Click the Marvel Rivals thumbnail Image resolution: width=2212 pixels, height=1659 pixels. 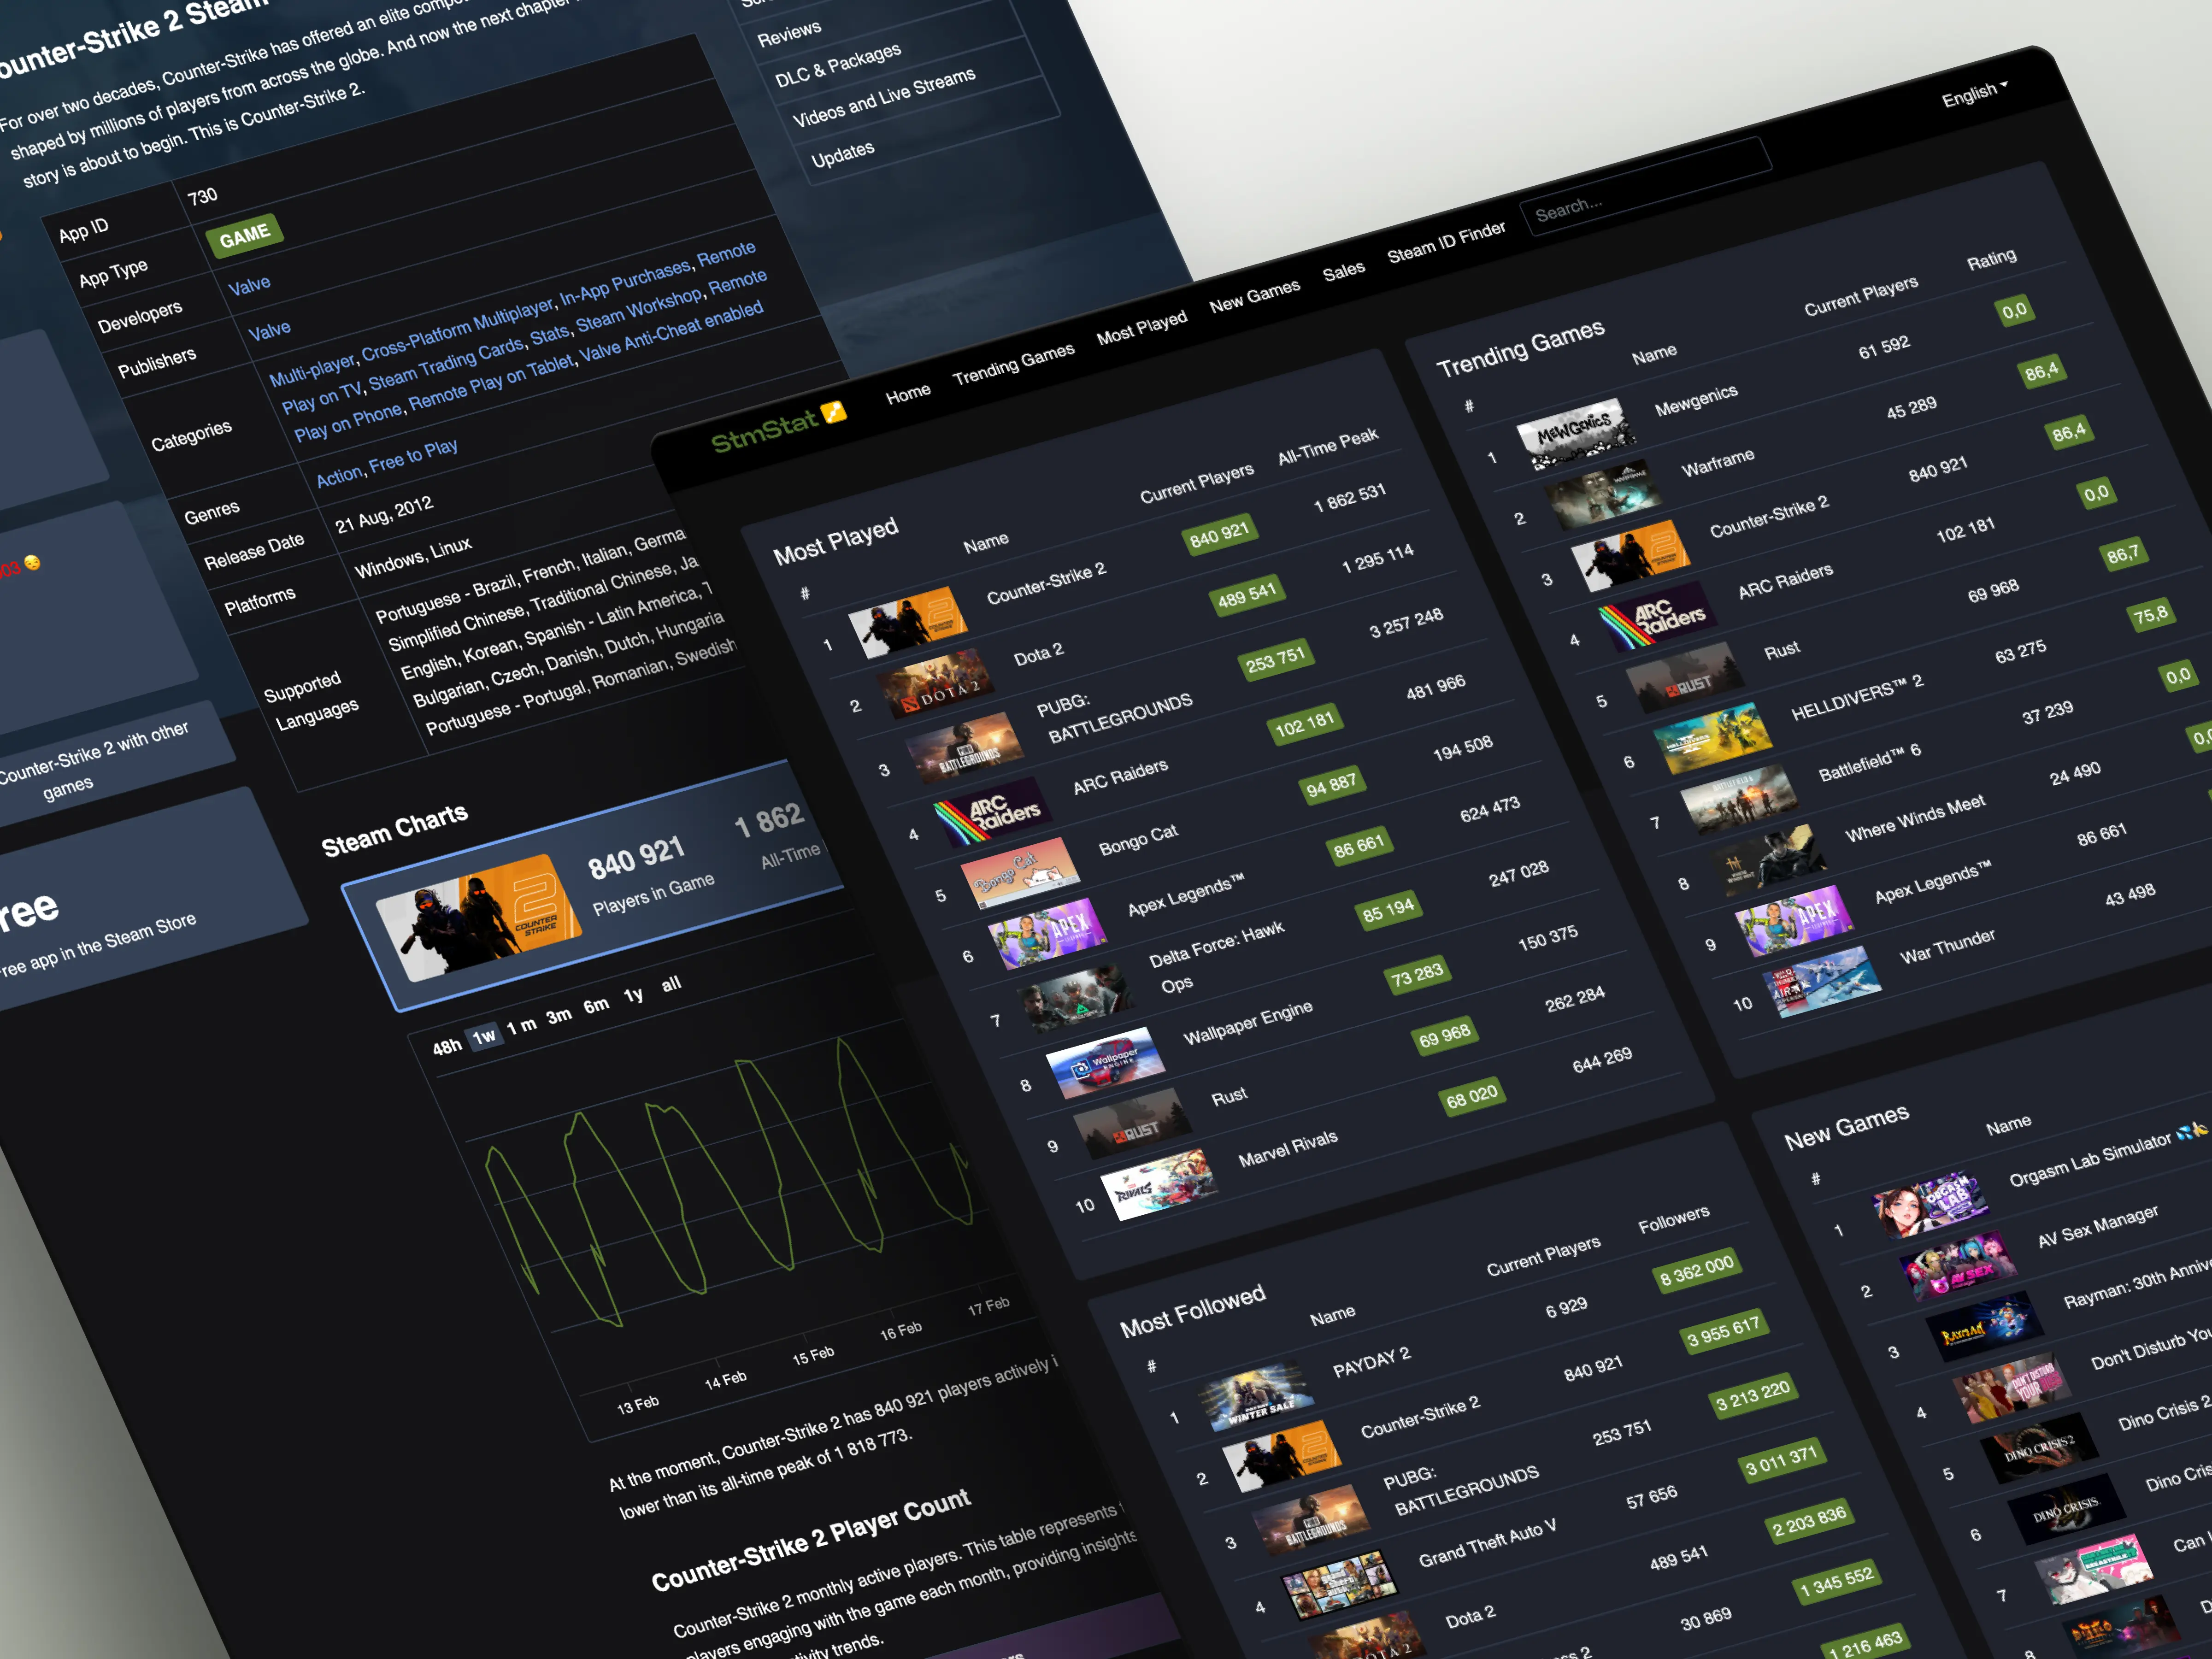click(x=1160, y=1185)
